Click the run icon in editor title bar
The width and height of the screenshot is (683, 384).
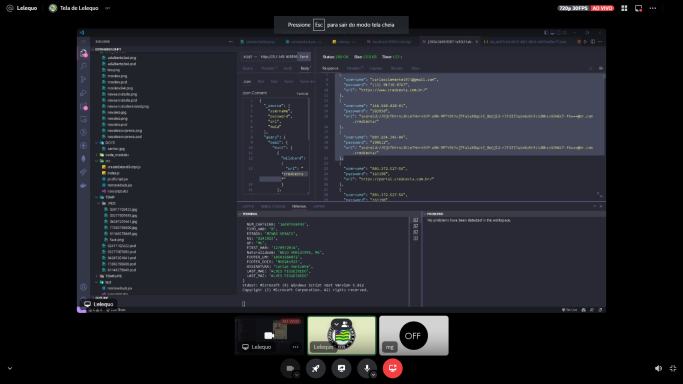(x=585, y=42)
